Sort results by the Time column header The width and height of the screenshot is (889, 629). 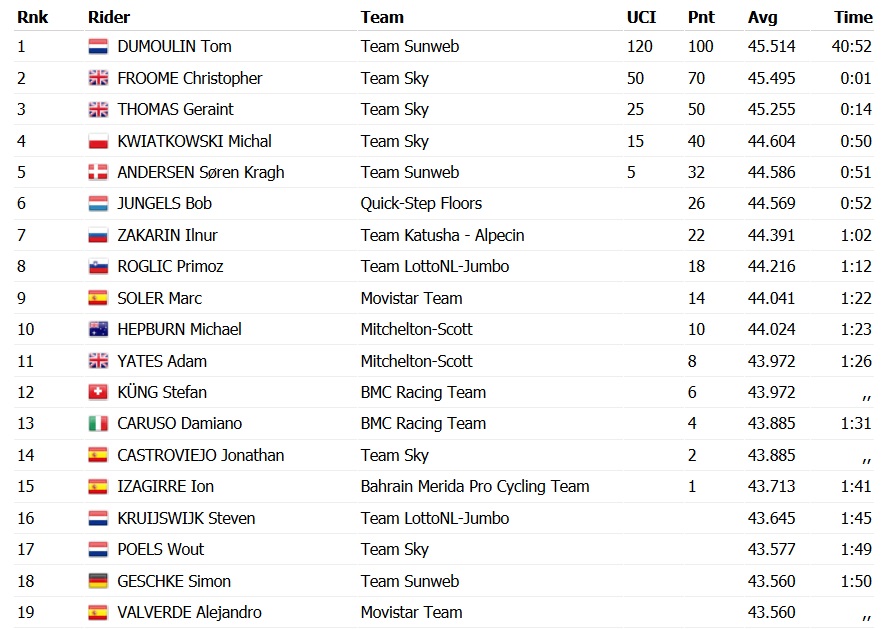[853, 17]
